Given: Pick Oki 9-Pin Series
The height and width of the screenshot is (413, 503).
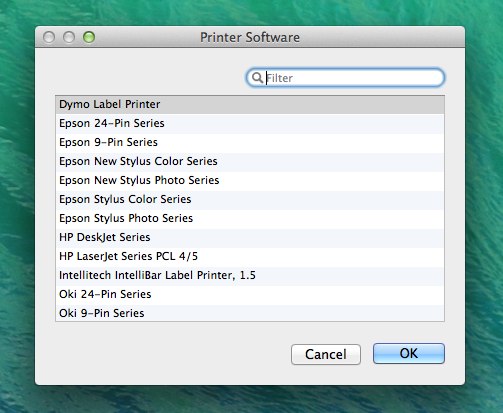Looking at the screenshot, I should (250, 313).
